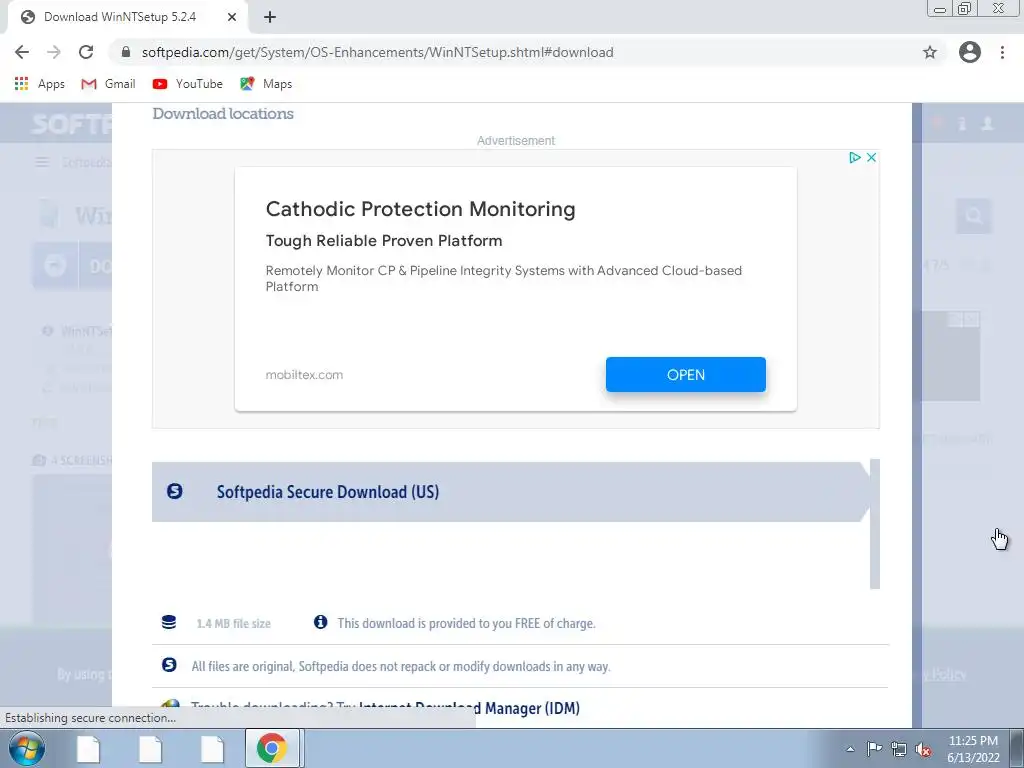Open the third pinned blank taskbar icon
The width and height of the screenshot is (1024, 768).
(212, 748)
